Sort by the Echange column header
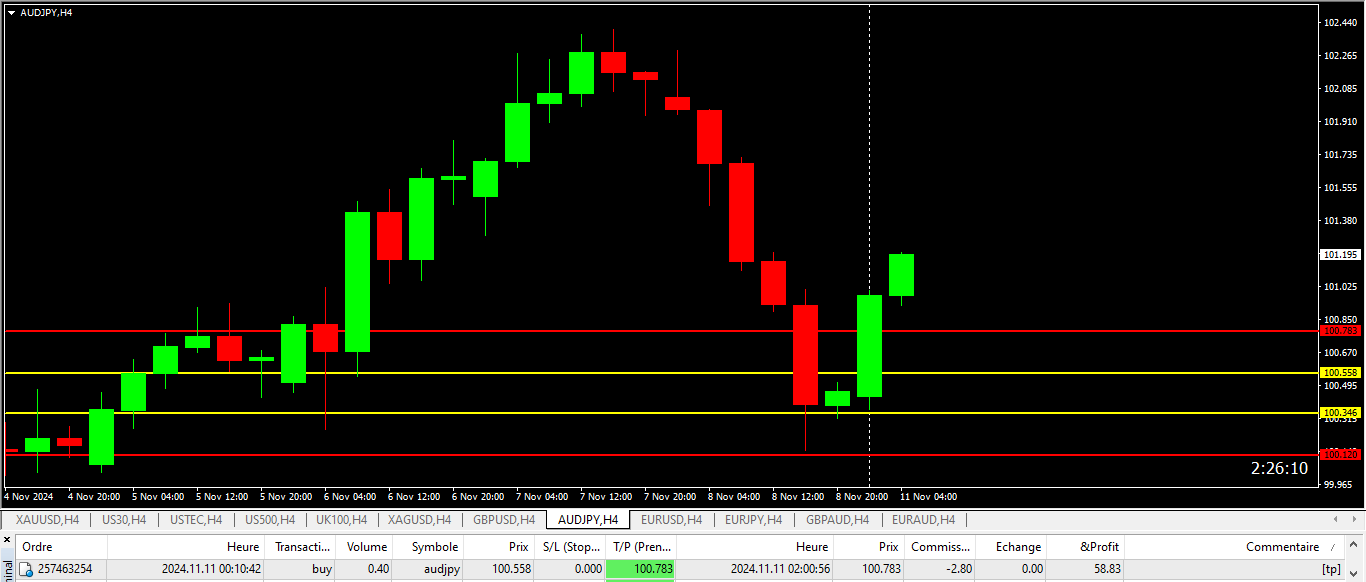The width and height of the screenshot is (1366, 582). tap(1011, 547)
